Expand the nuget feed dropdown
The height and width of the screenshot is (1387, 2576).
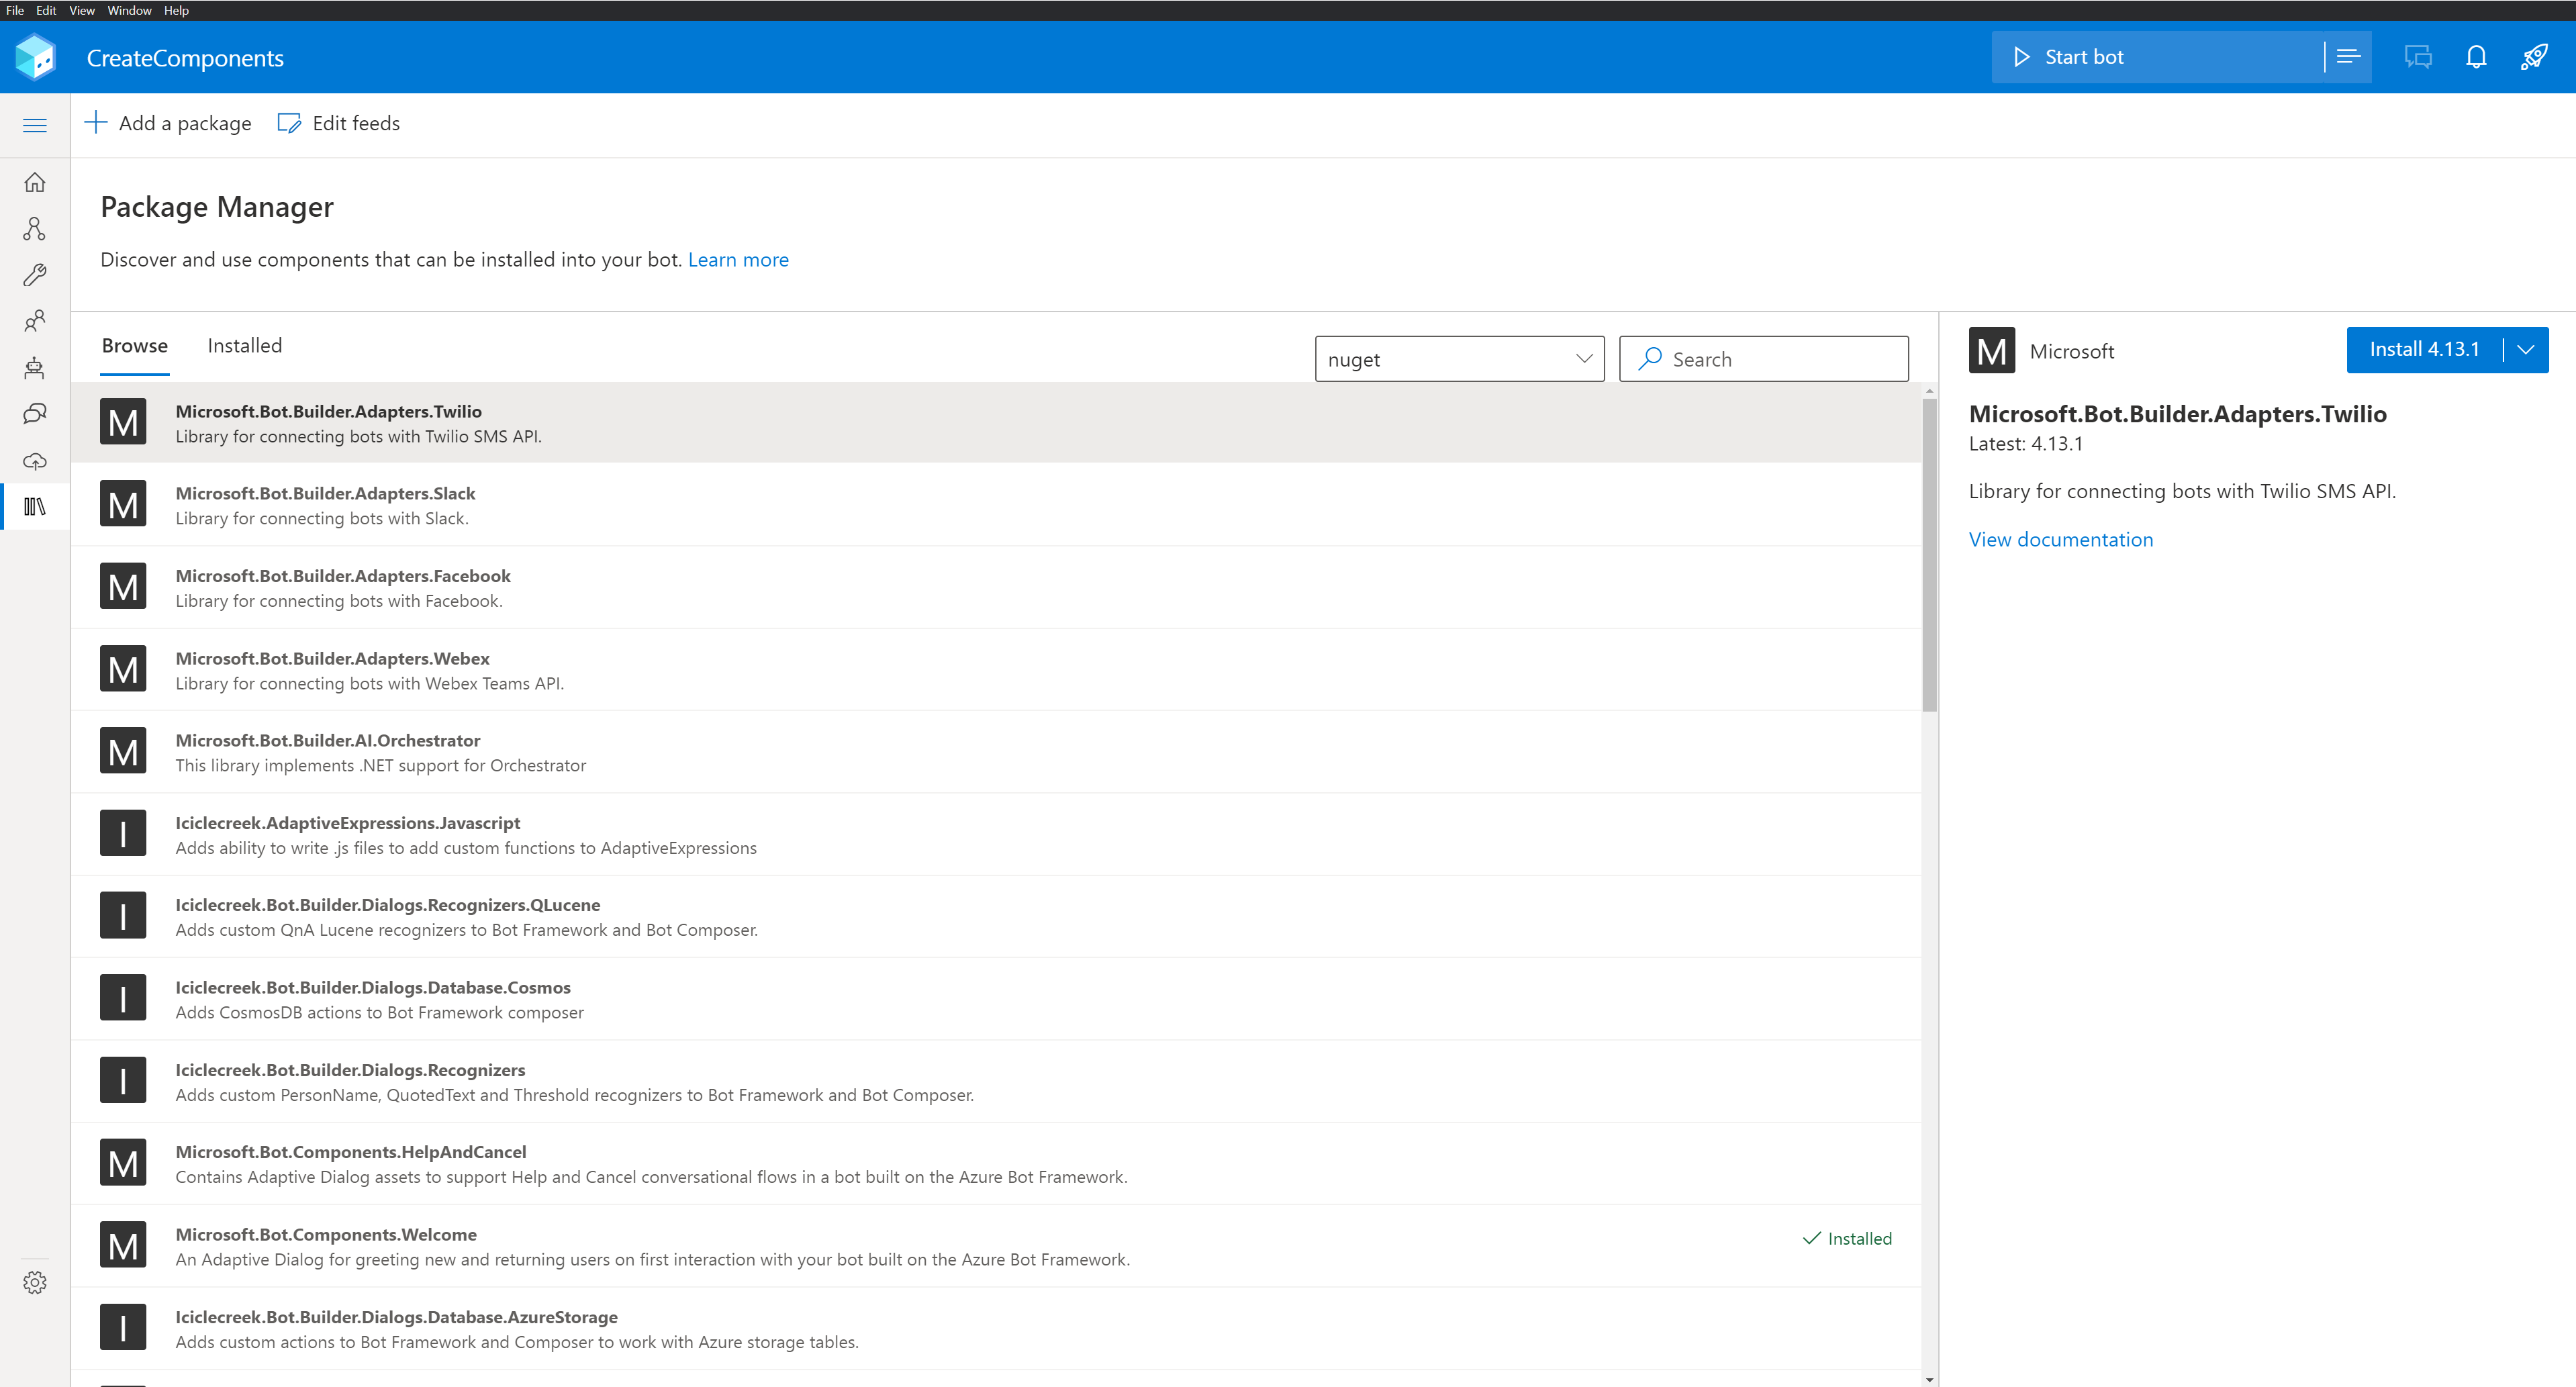point(1459,359)
